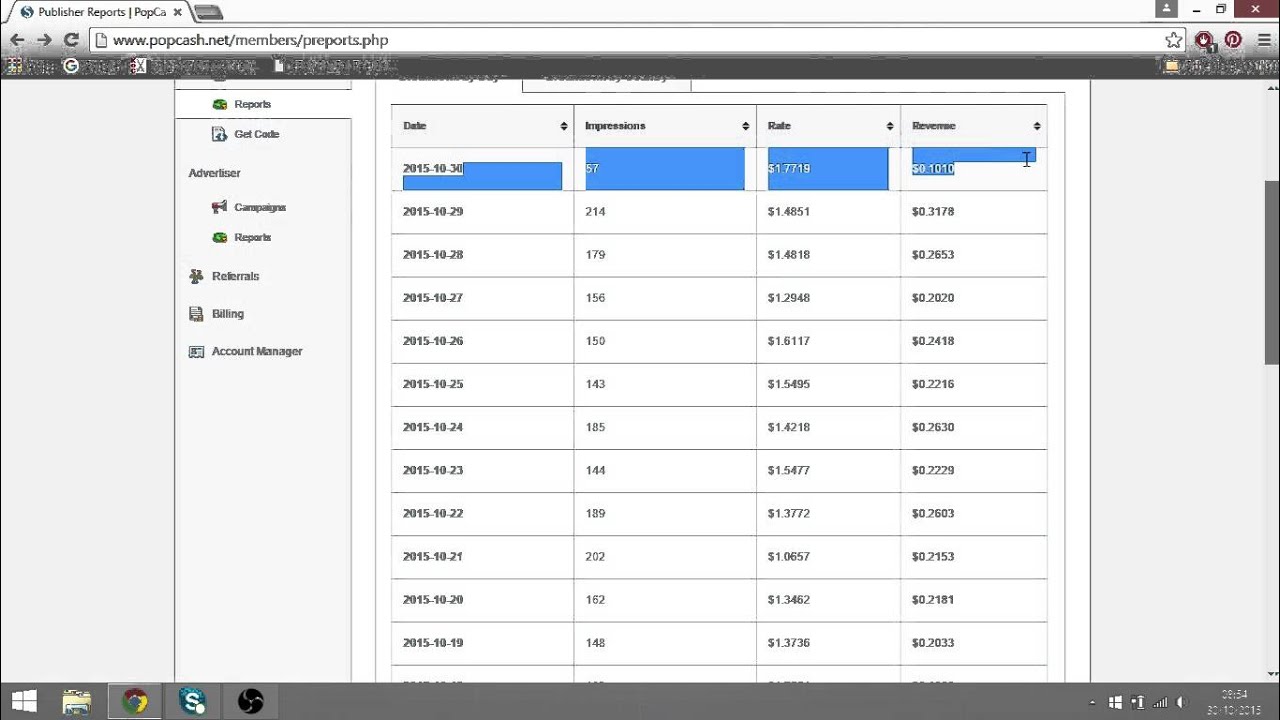Click the Advertiser Reports link
The height and width of the screenshot is (720, 1280).
pos(251,237)
